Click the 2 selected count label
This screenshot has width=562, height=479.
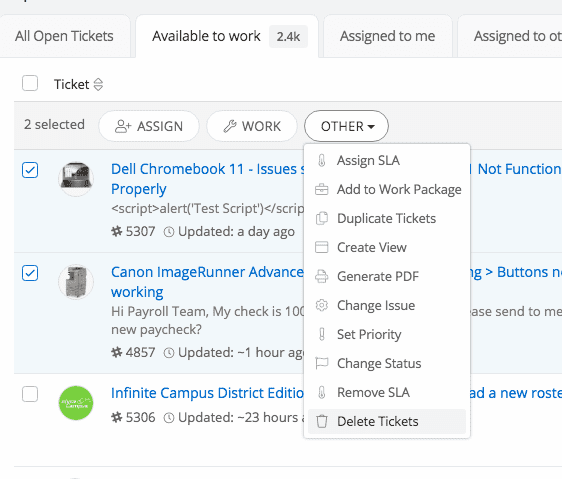pyautogui.click(x=54, y=125)
